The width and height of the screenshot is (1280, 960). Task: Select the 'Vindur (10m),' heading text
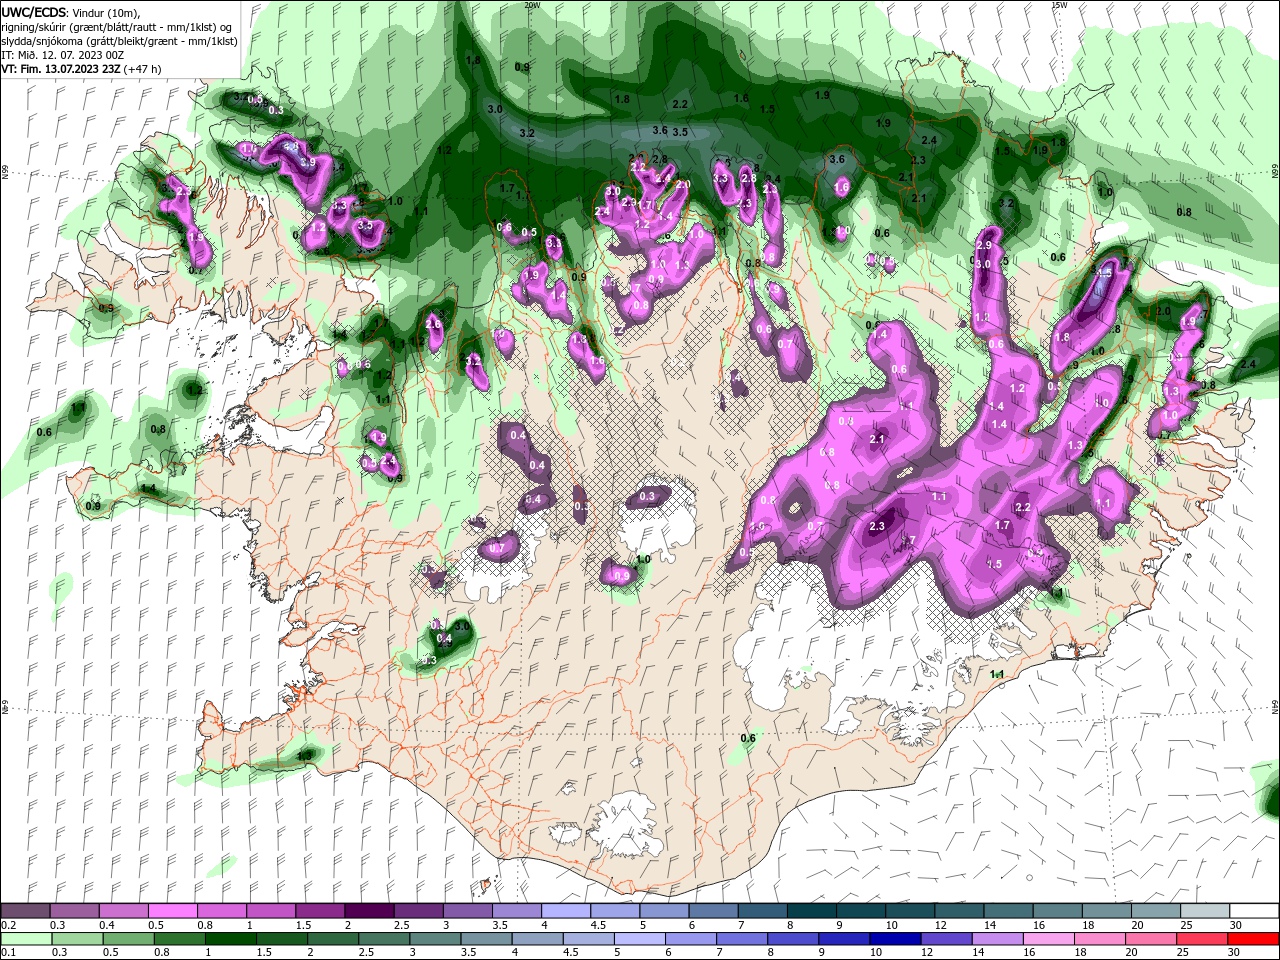pyautogui.click(x=106, y=12)
